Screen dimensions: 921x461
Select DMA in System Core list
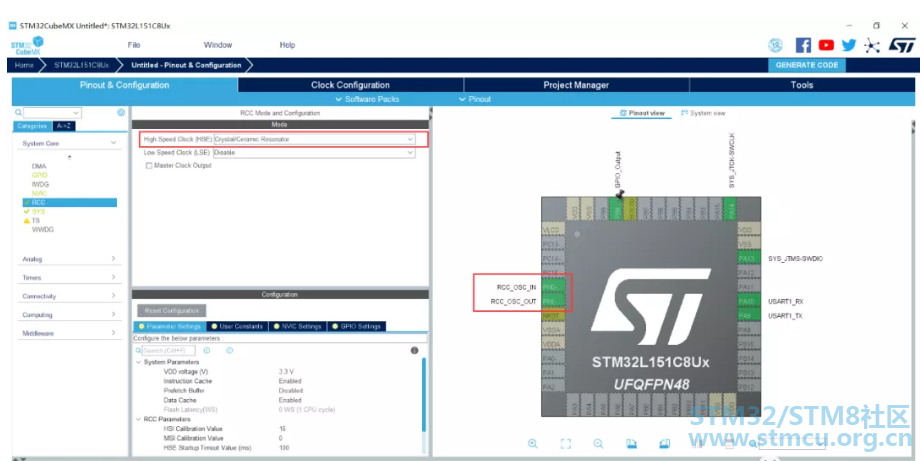pos(39,166)
